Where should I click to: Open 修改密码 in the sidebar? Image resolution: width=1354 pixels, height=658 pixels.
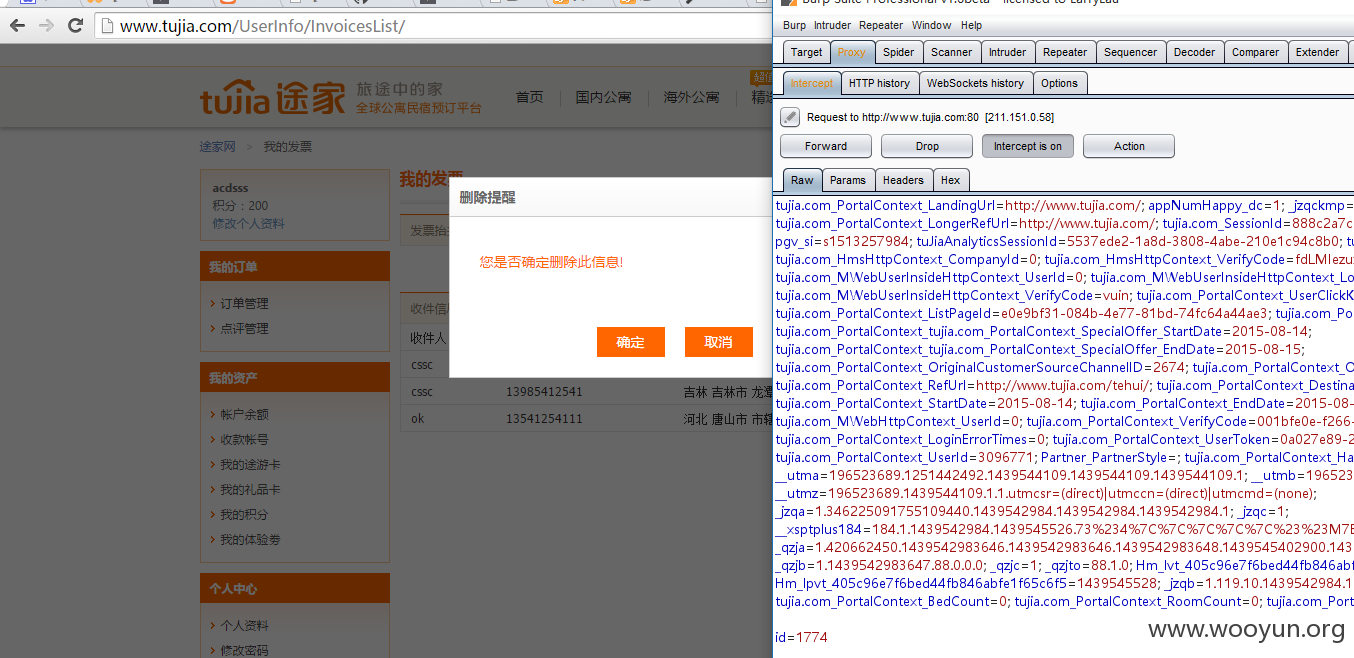point(244,650)
